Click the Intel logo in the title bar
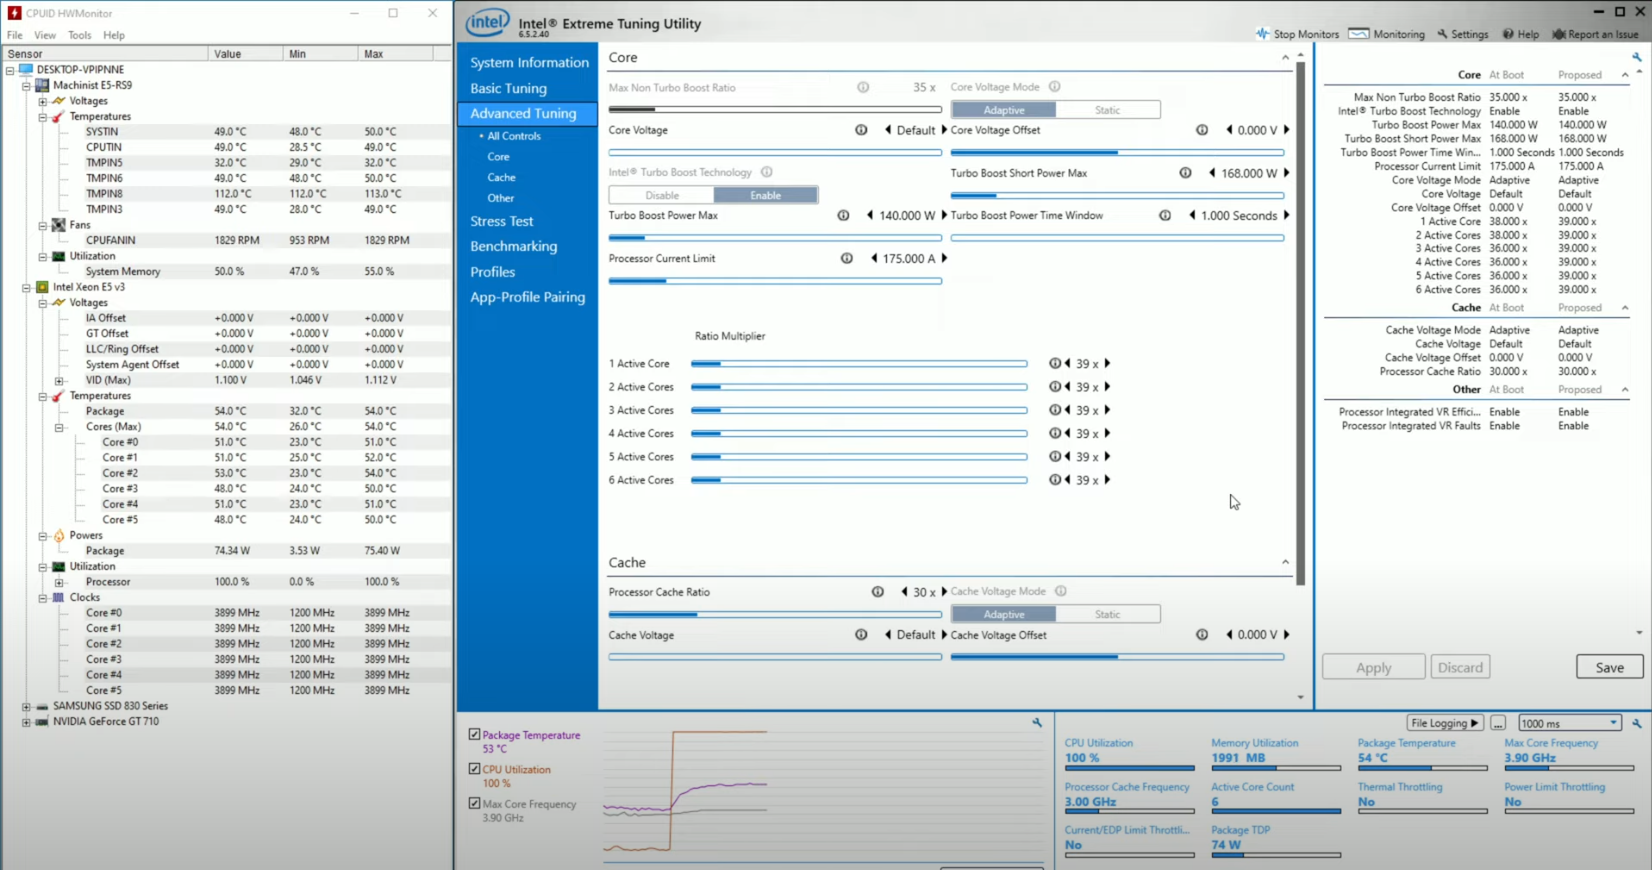This screenshot has width=1652, height=870. click(488, 22)
